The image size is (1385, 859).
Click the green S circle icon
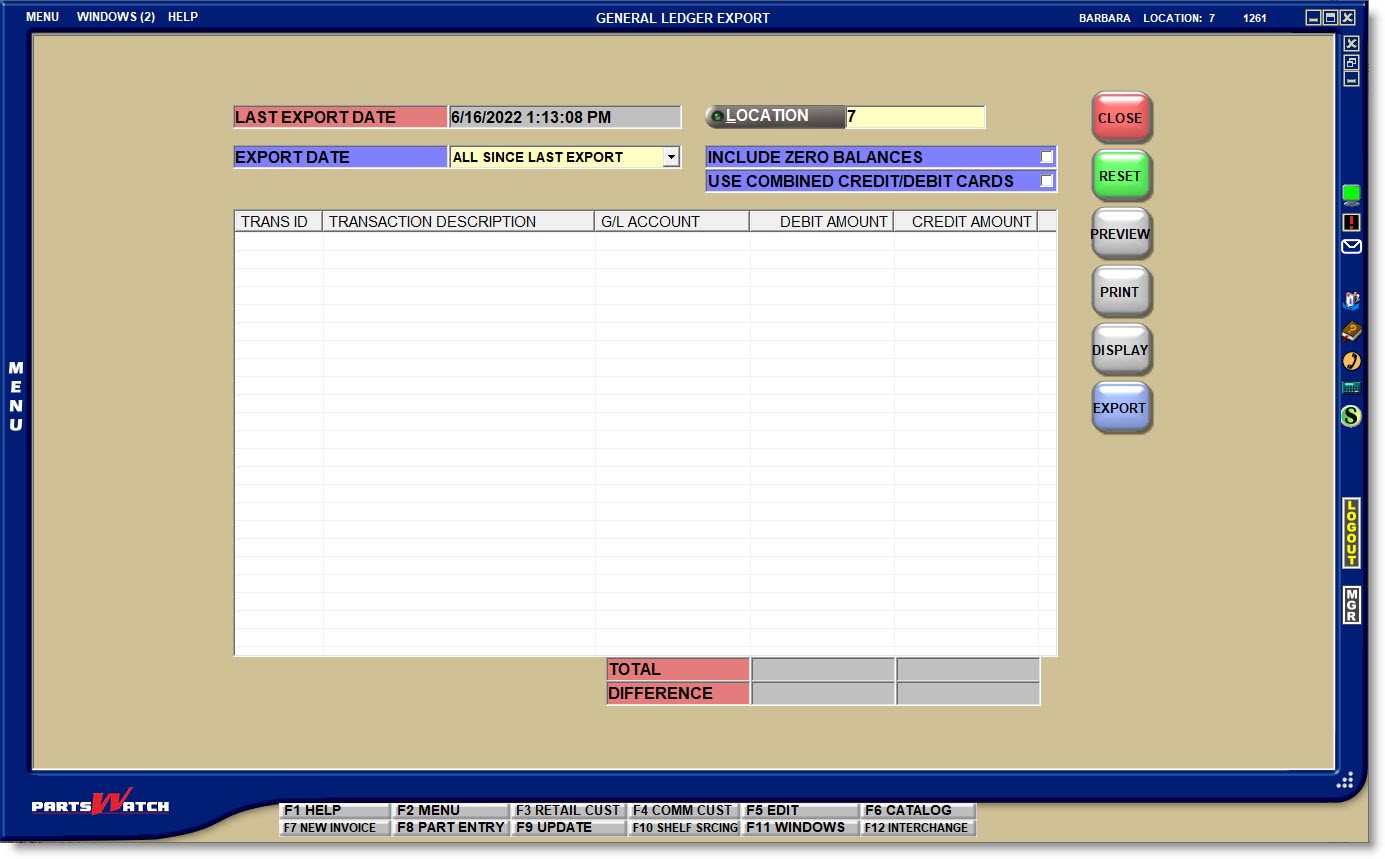pos(1351,415)
